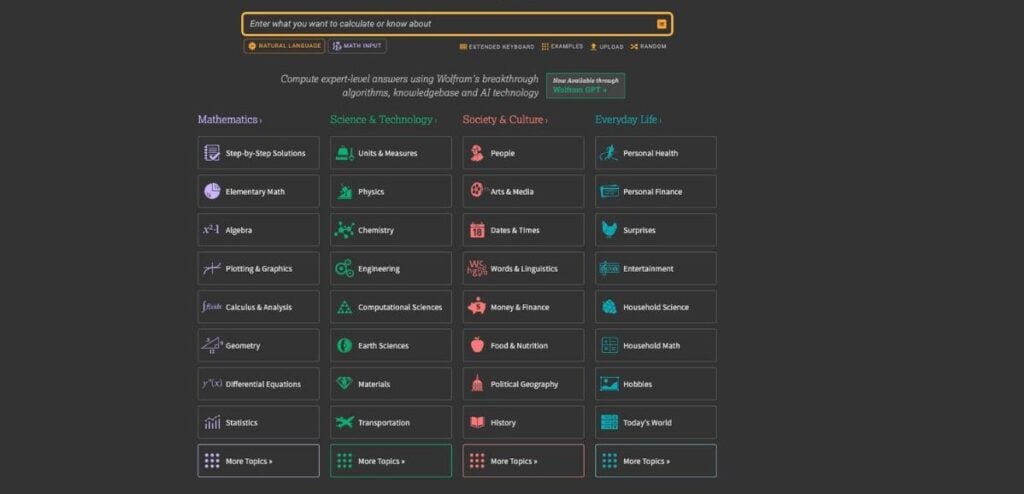Click the Household Math calculator icon
The height and width of the screenshot is (494, 1024).
click(x=609, y=346)
